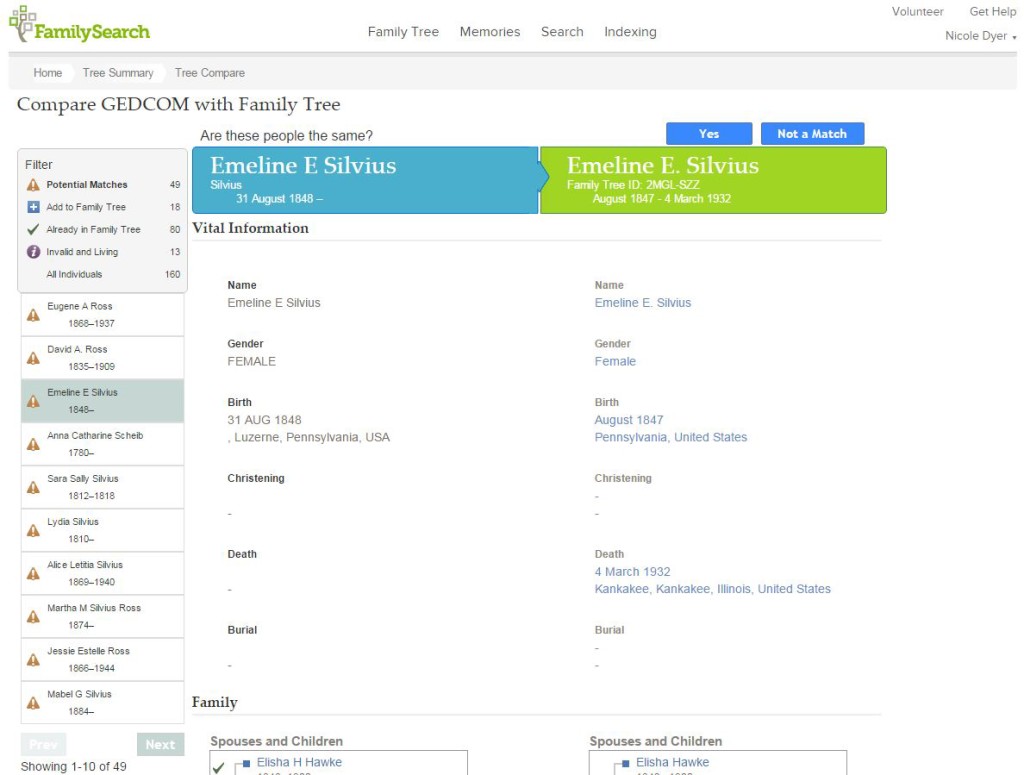The height and width of the screenshot is (775, 1024).
Task: Open the Family Tree menu
Action: click(403, 31)
